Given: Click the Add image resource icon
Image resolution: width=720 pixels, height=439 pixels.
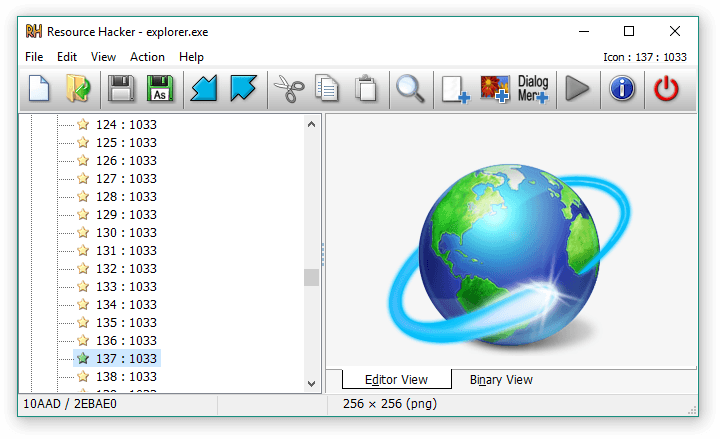Looking at the screenshot, I should 495,89.
